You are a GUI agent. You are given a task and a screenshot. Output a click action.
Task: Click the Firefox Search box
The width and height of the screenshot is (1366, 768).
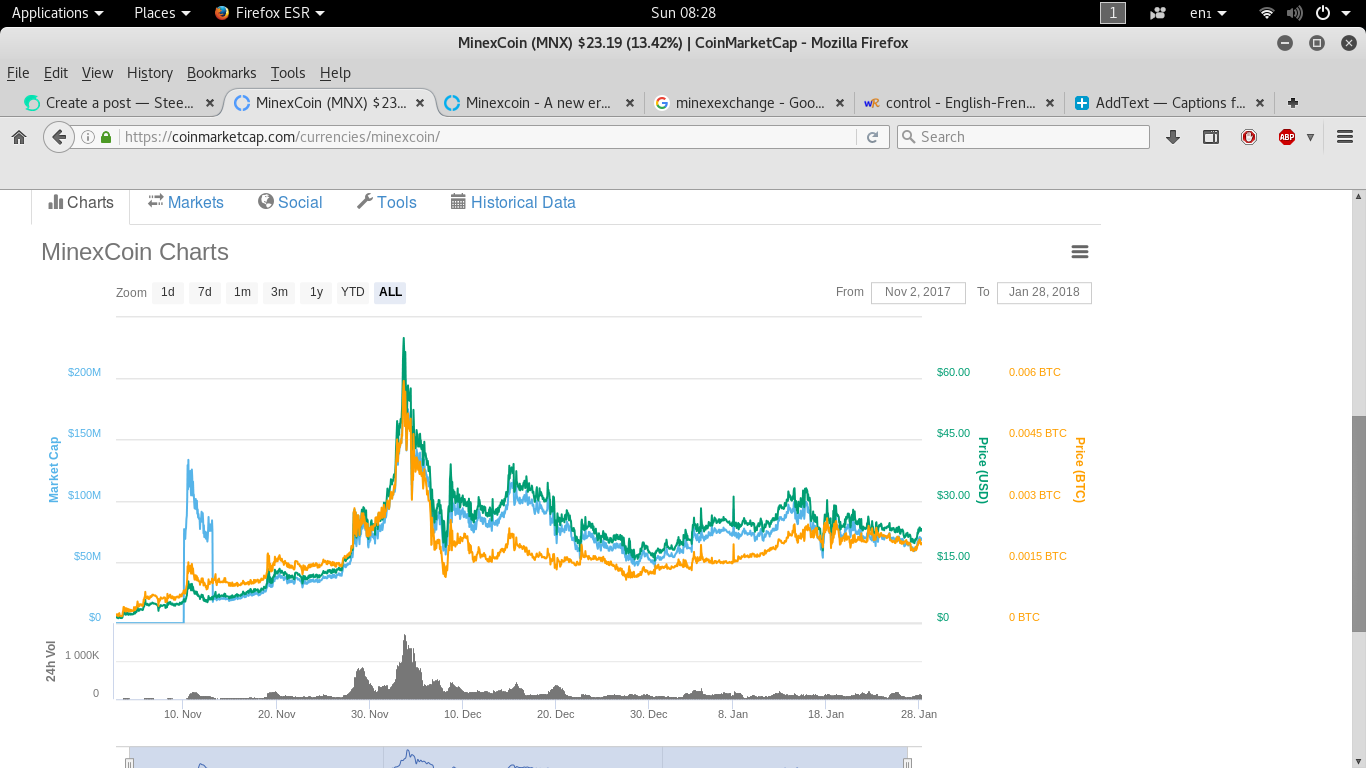coord(1023,137)
